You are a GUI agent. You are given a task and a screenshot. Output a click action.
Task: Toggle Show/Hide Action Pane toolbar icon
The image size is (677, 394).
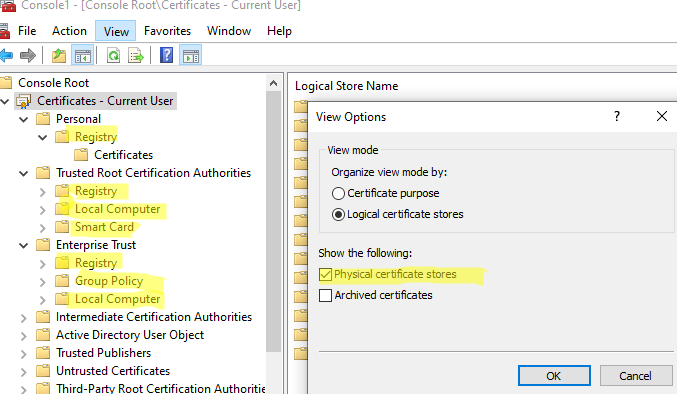(190, 56)
